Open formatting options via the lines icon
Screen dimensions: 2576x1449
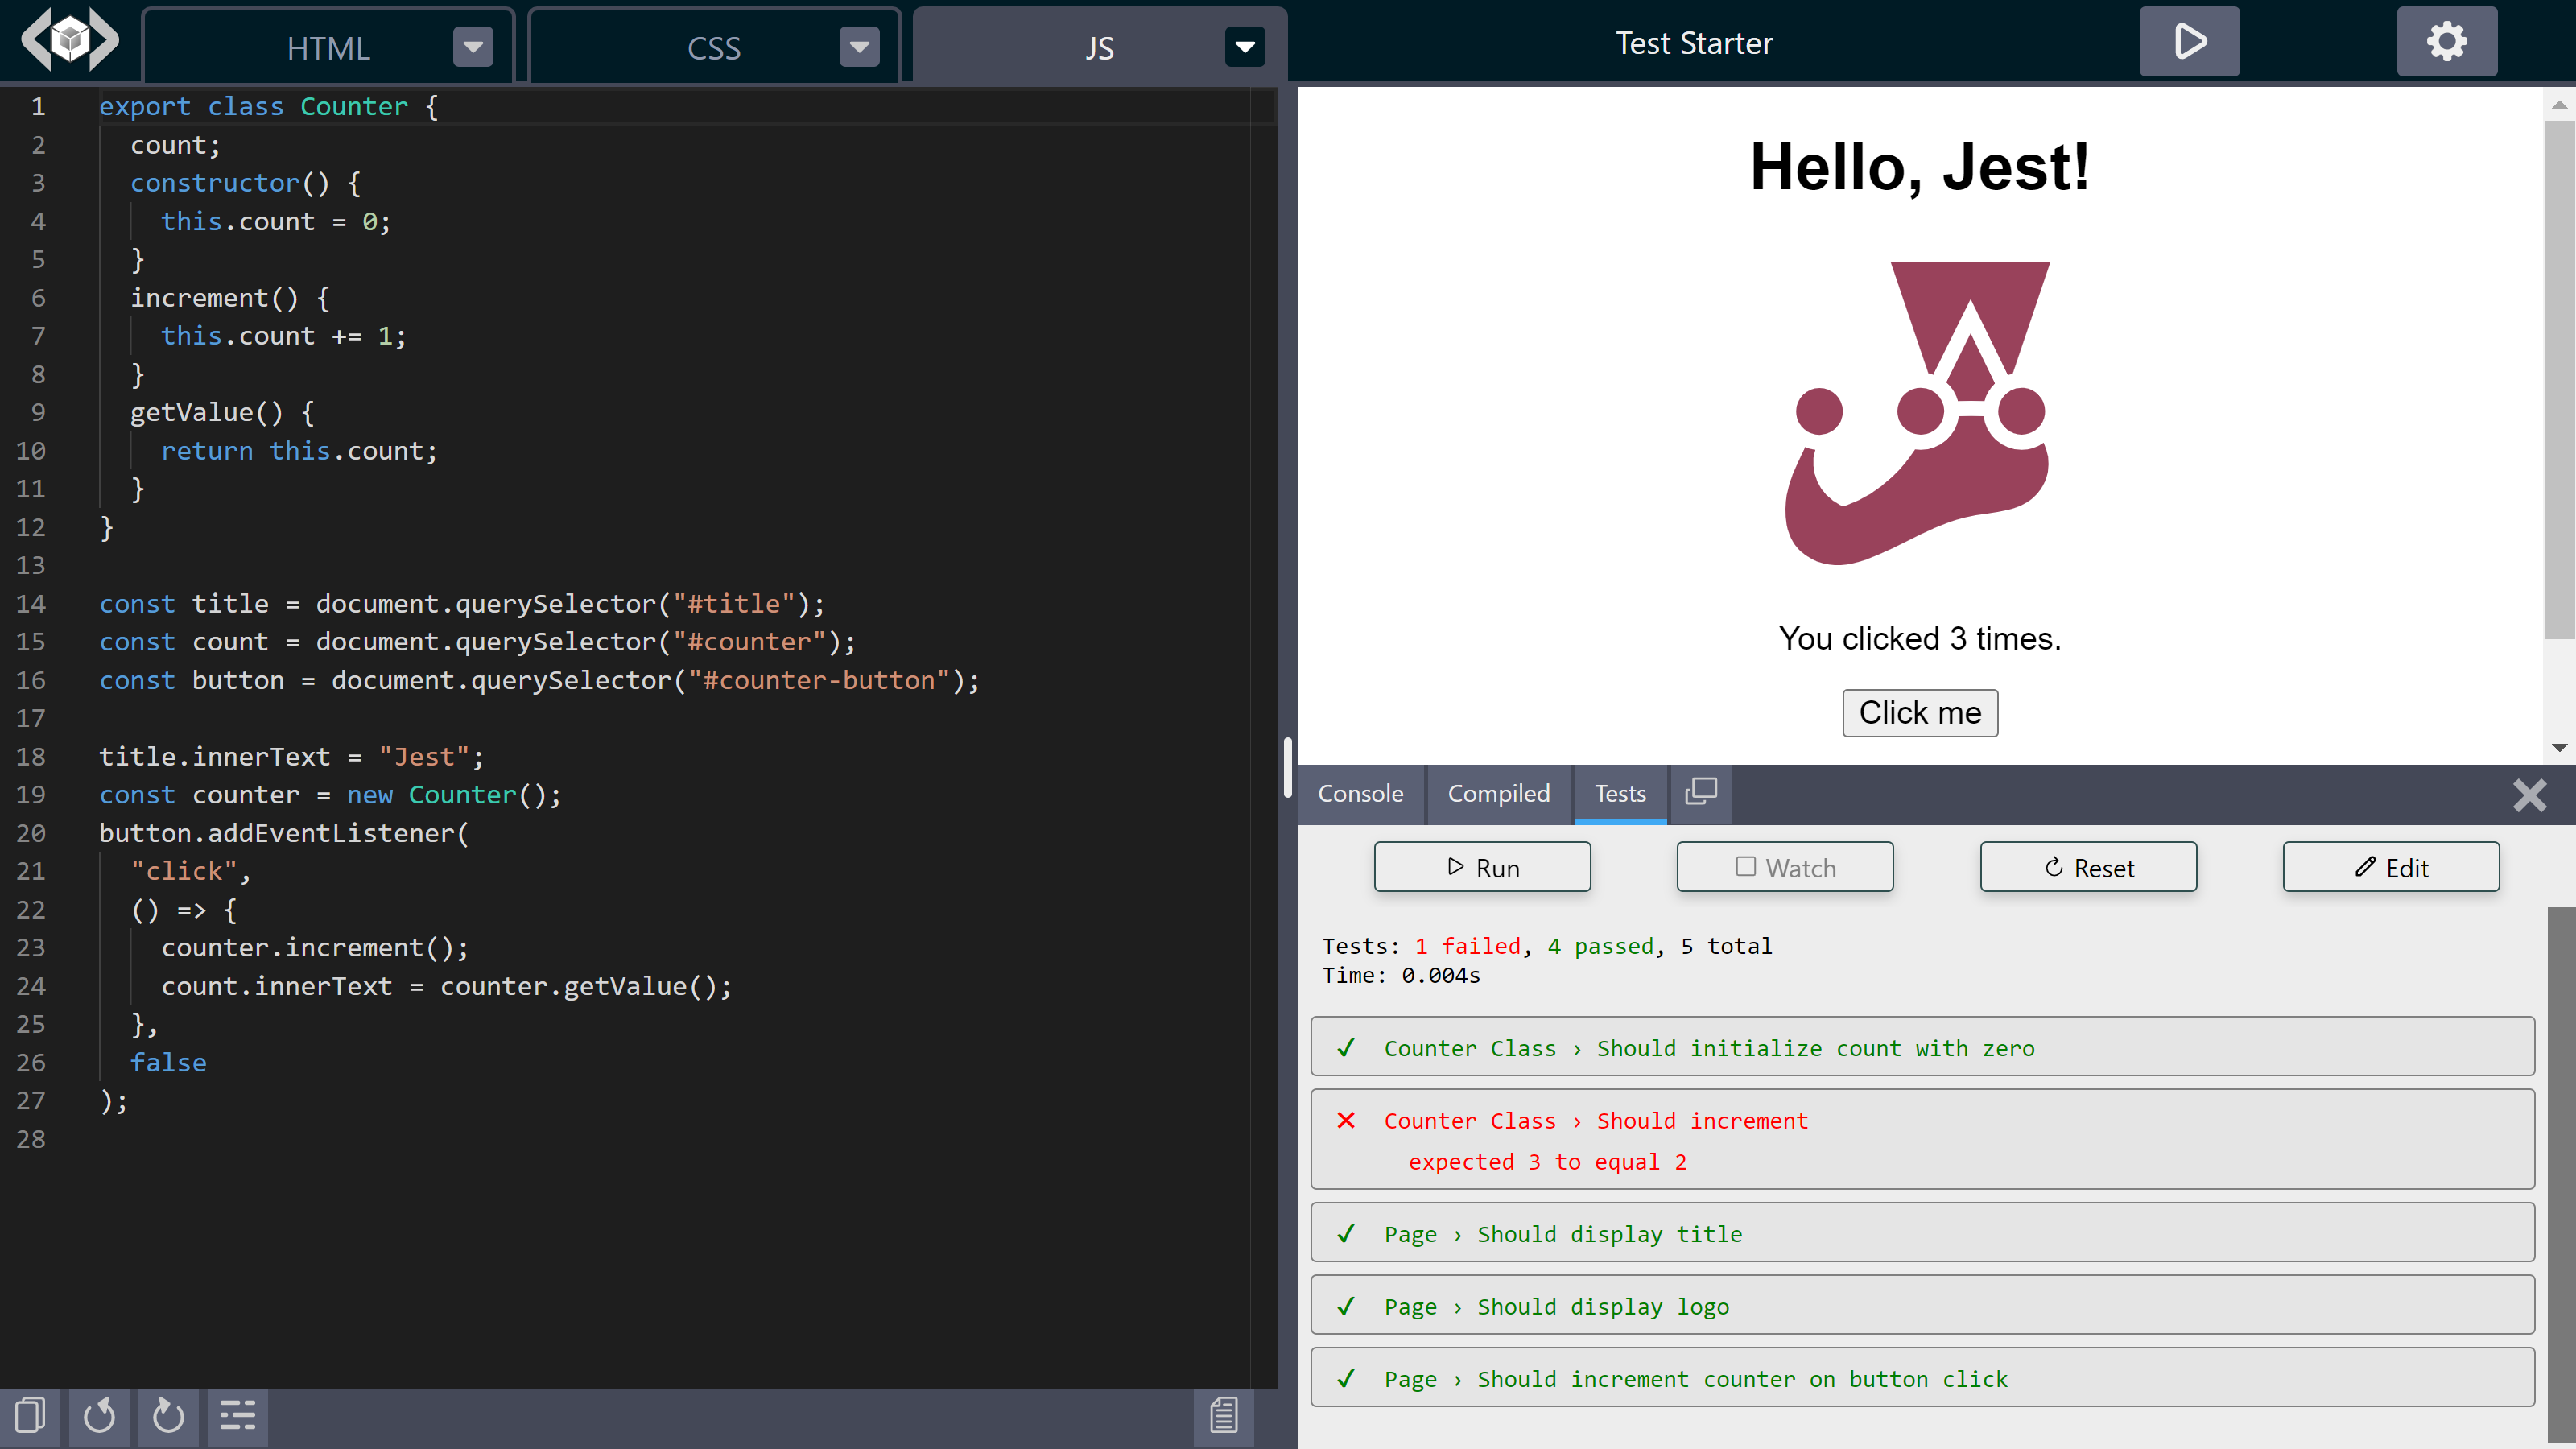(x=237, y=1416)
